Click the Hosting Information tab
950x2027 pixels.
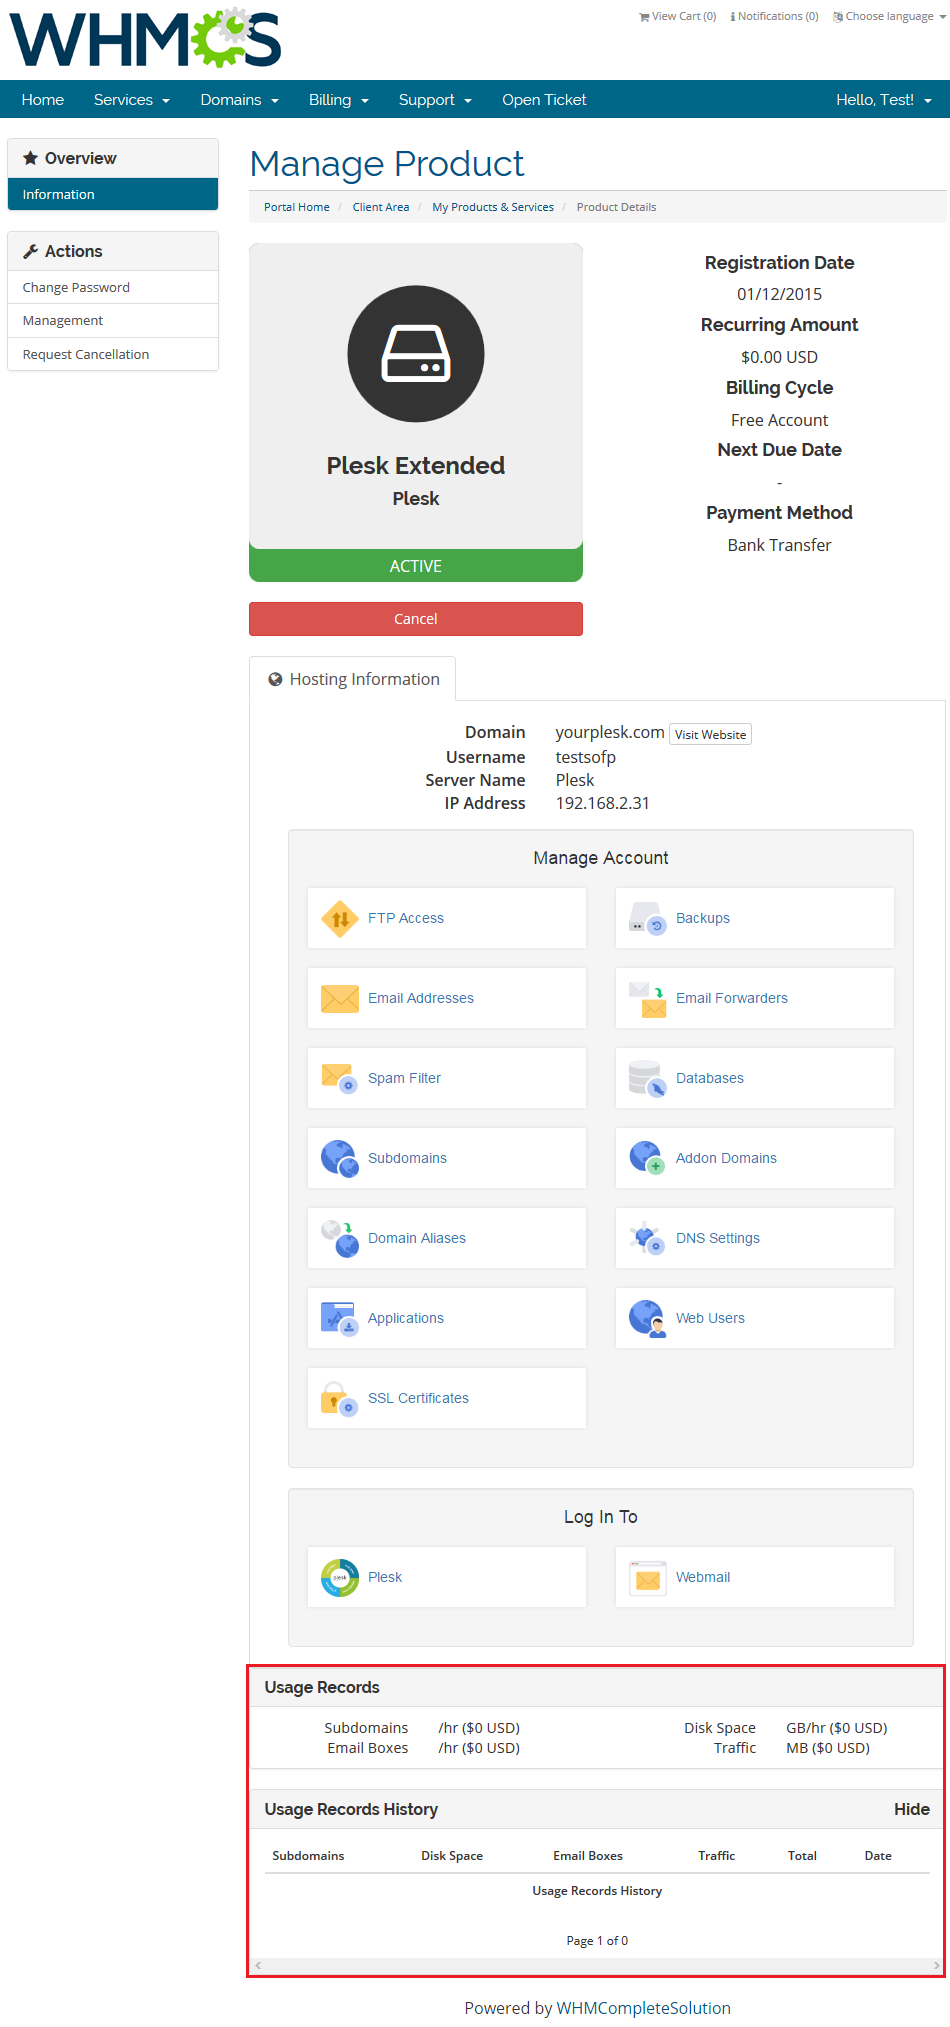click(x=353, y=679)
